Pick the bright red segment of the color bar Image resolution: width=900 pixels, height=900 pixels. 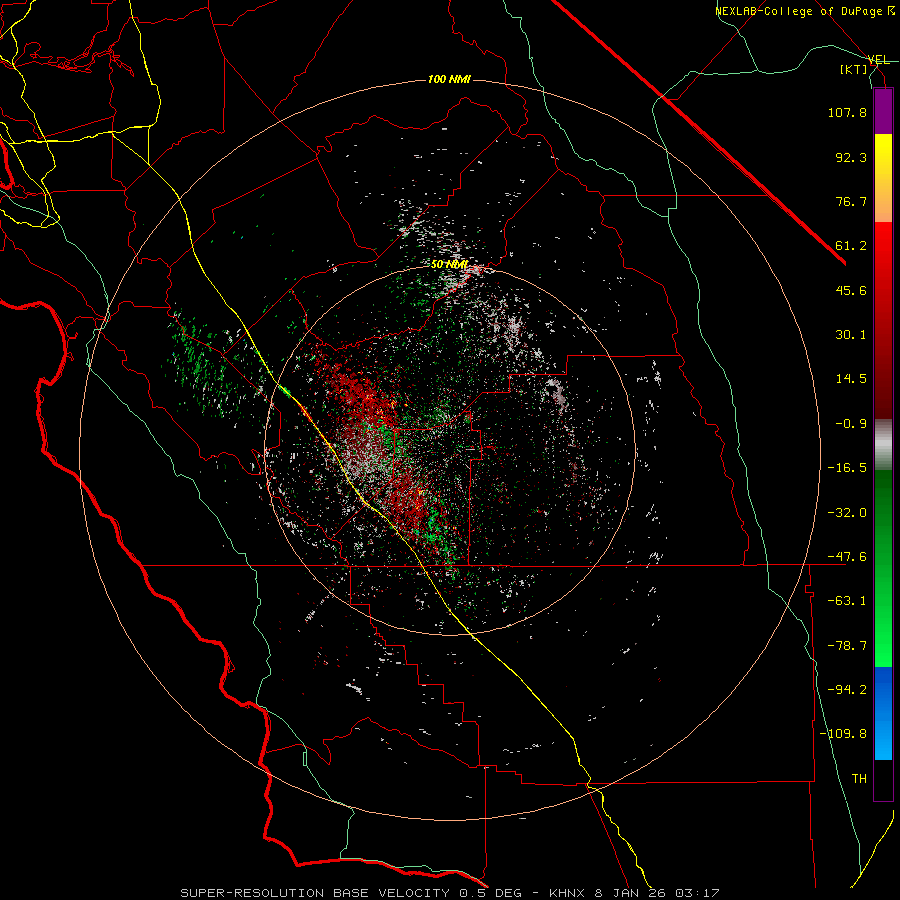[x=883, y=239]
